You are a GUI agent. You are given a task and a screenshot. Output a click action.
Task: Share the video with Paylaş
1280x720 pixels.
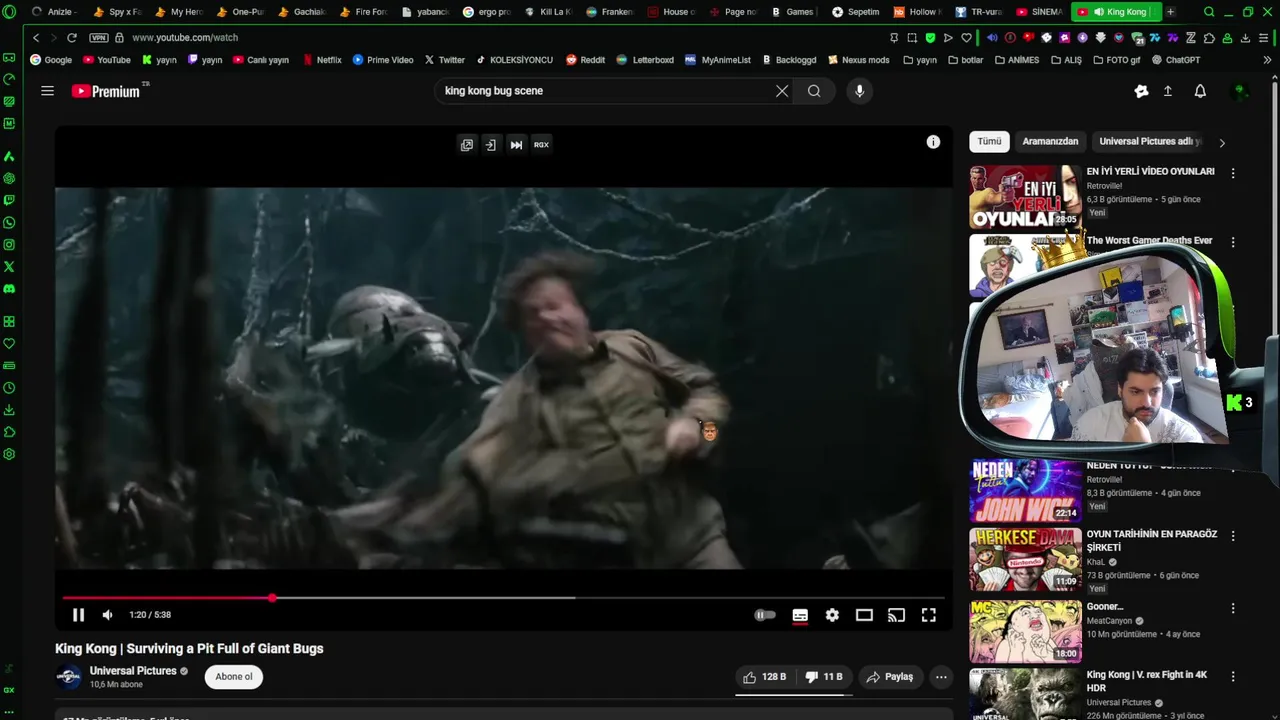coord(890,677)
